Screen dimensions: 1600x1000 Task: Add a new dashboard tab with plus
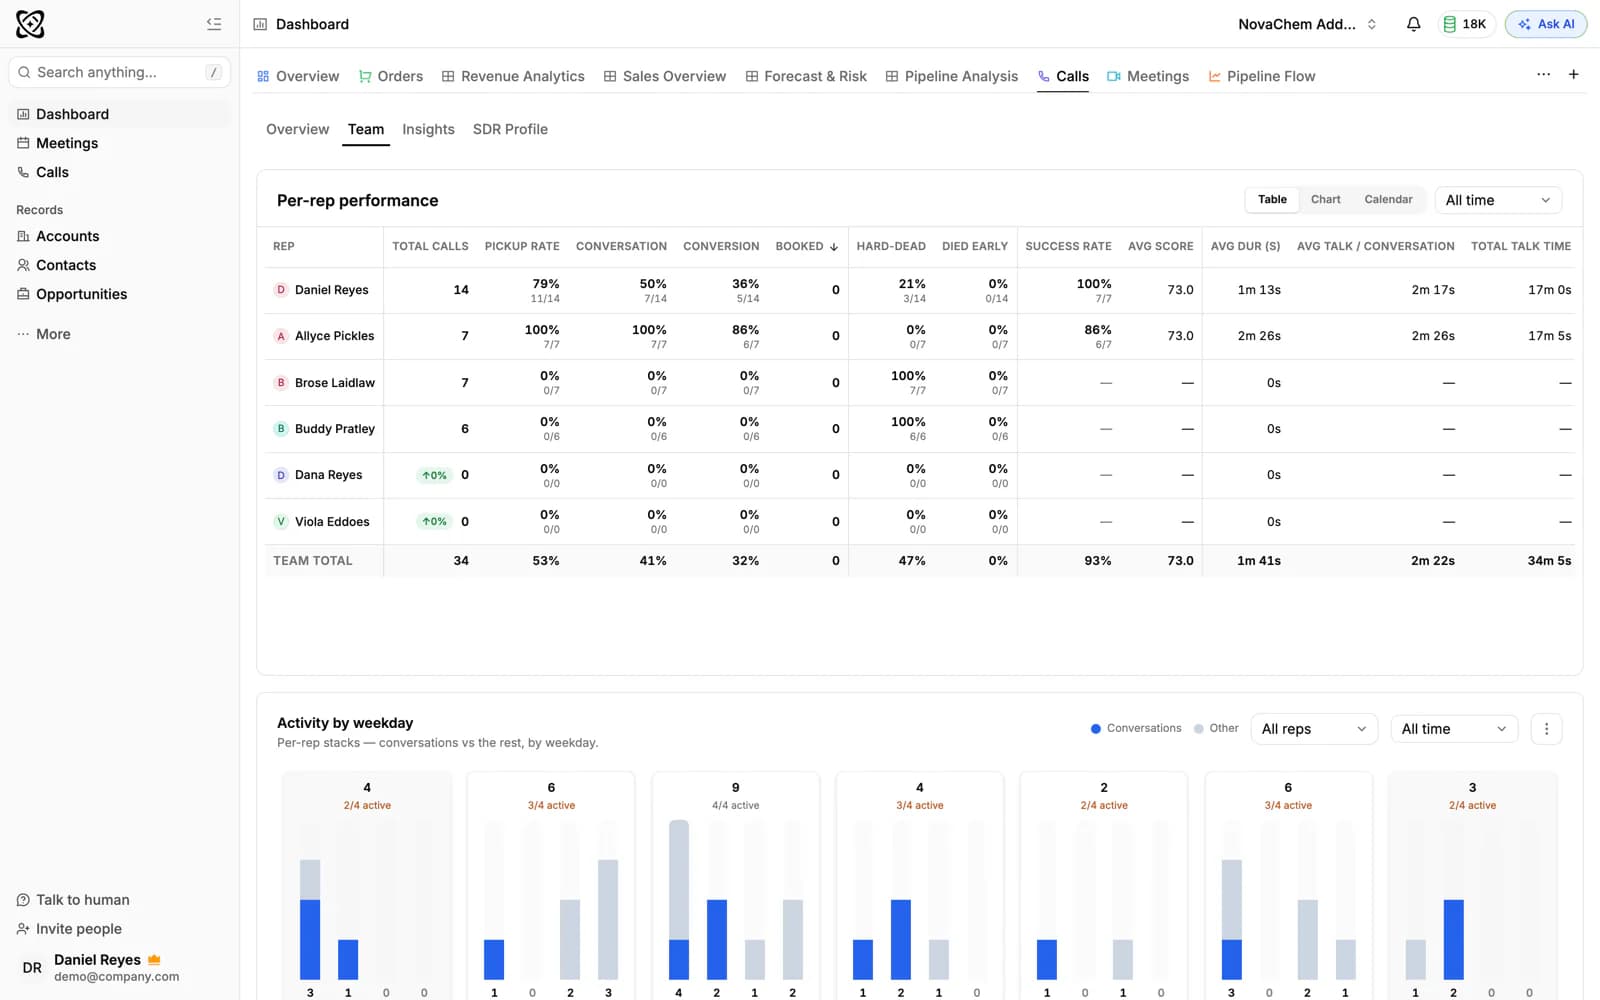click(x=1573, y=75)
